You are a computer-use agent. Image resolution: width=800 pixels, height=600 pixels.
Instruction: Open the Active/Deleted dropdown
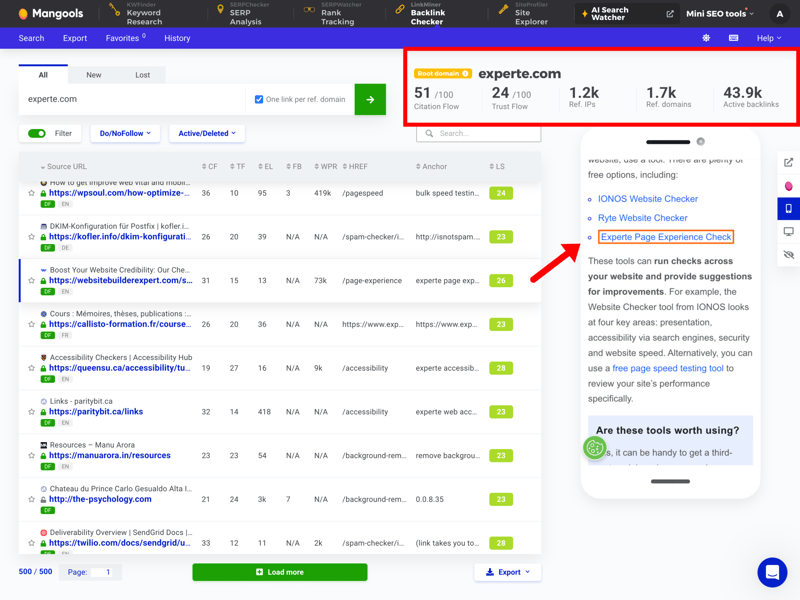[x=207, y=133]
